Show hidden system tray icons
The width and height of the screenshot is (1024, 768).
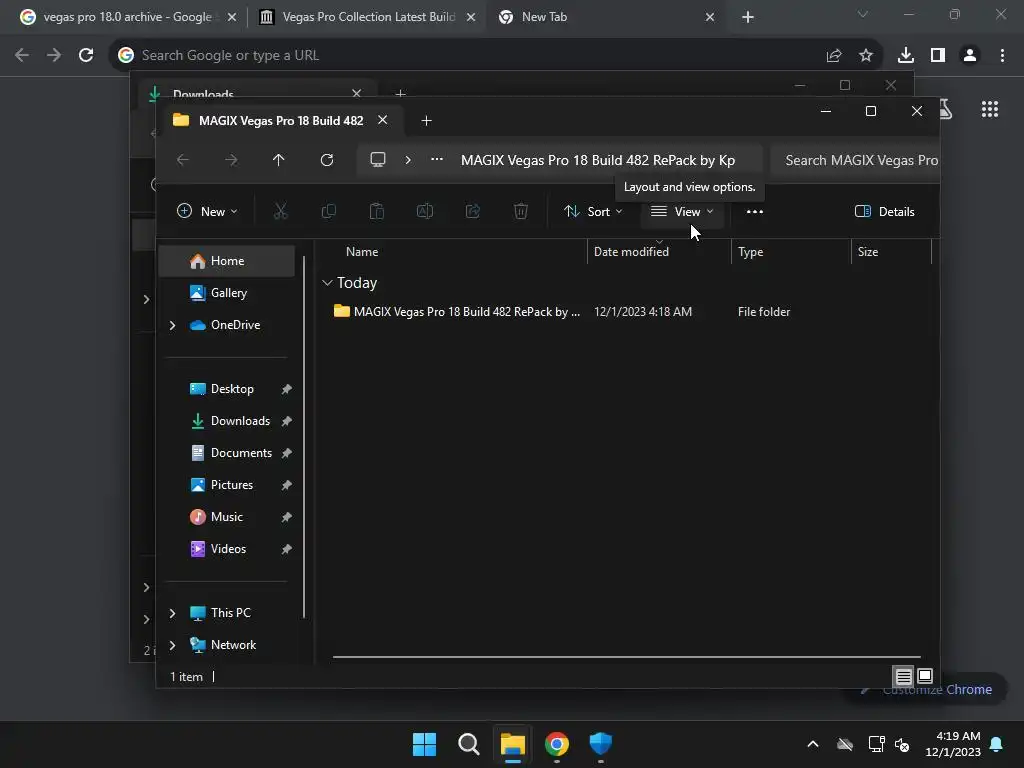813,744
